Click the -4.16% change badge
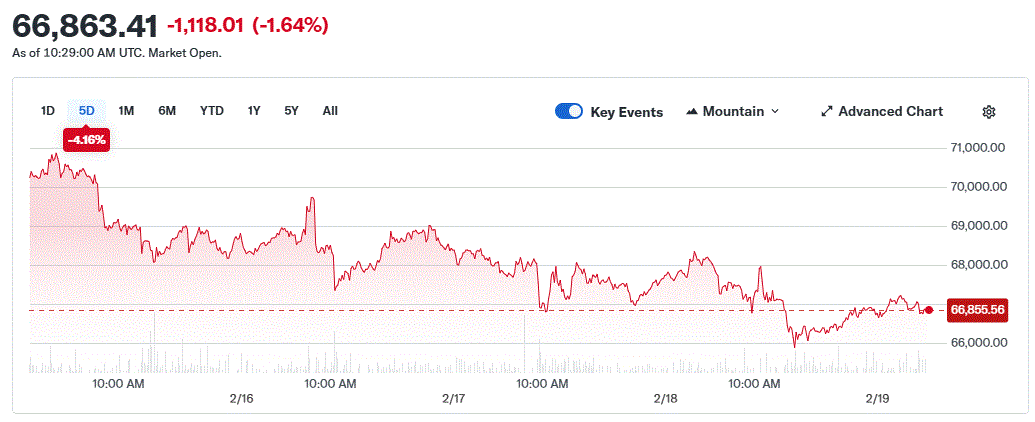1035x422 pixels. pos(86,140)
